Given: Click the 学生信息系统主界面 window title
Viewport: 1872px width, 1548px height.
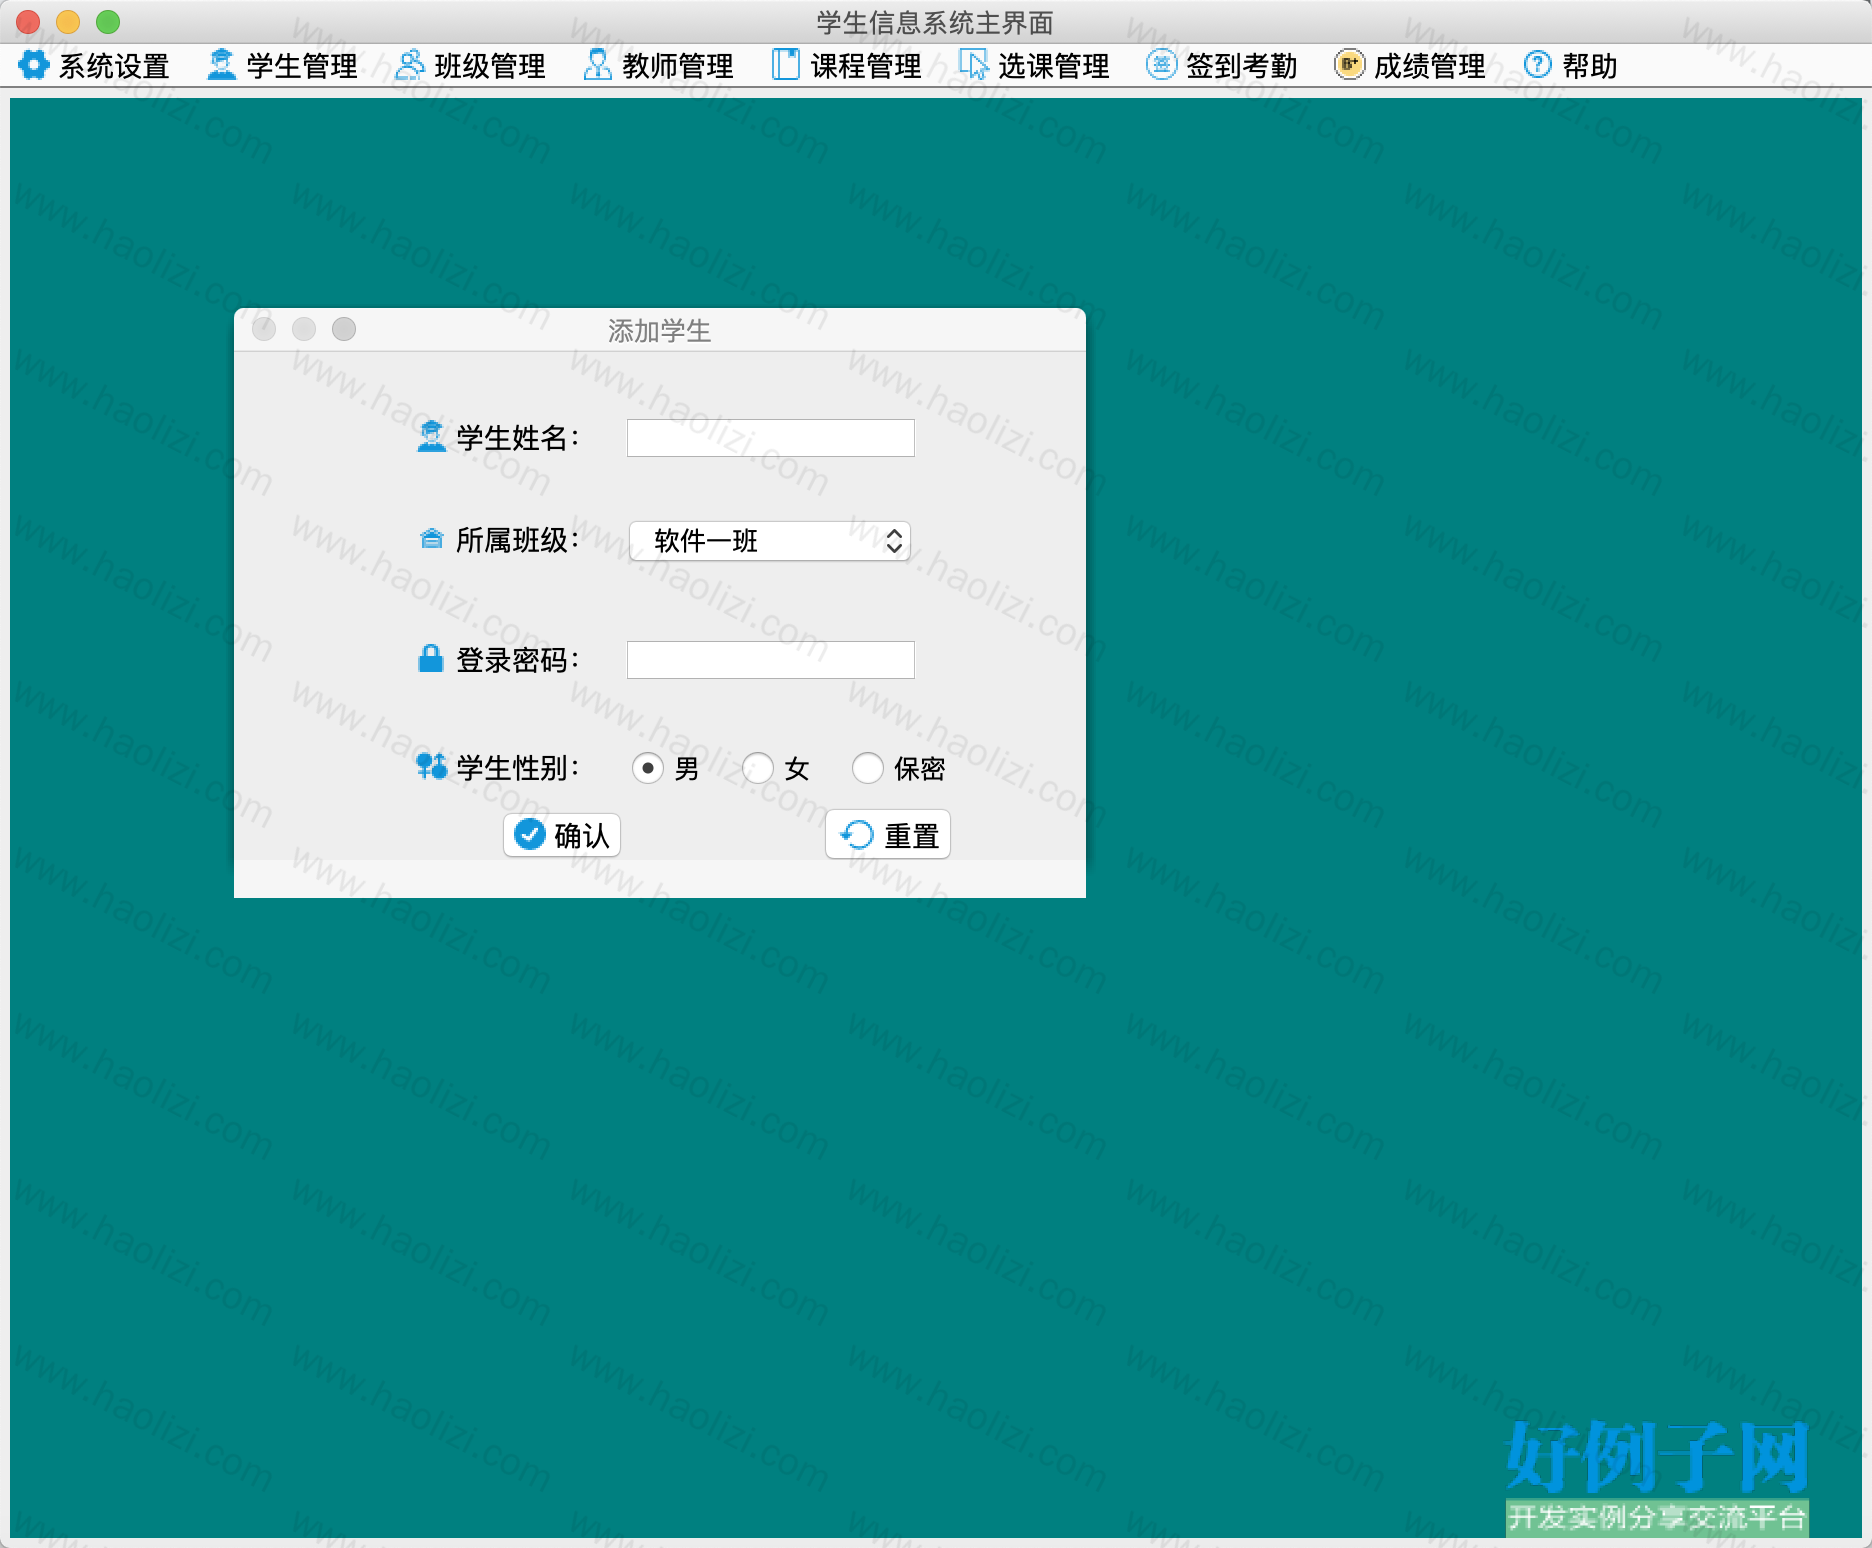Looking at the screenshot, I should pos(935,23).
